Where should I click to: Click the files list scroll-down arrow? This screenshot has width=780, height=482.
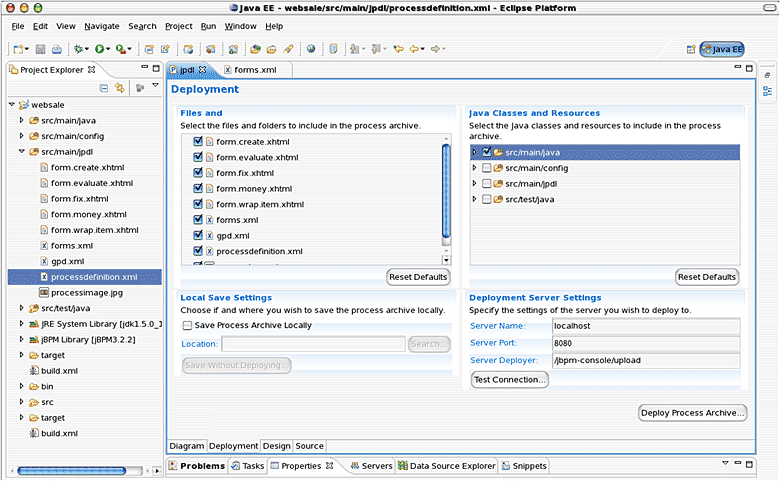click(x=446, y=260)
